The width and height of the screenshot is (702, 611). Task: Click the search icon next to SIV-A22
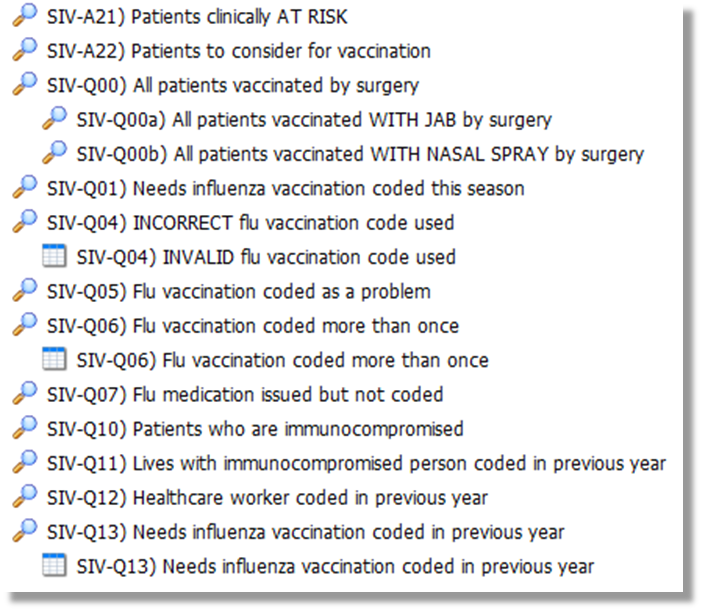click(25, 50)
